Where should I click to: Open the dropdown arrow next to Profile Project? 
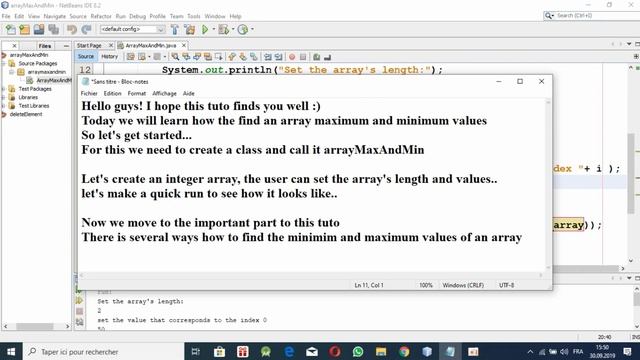[252, 29]
